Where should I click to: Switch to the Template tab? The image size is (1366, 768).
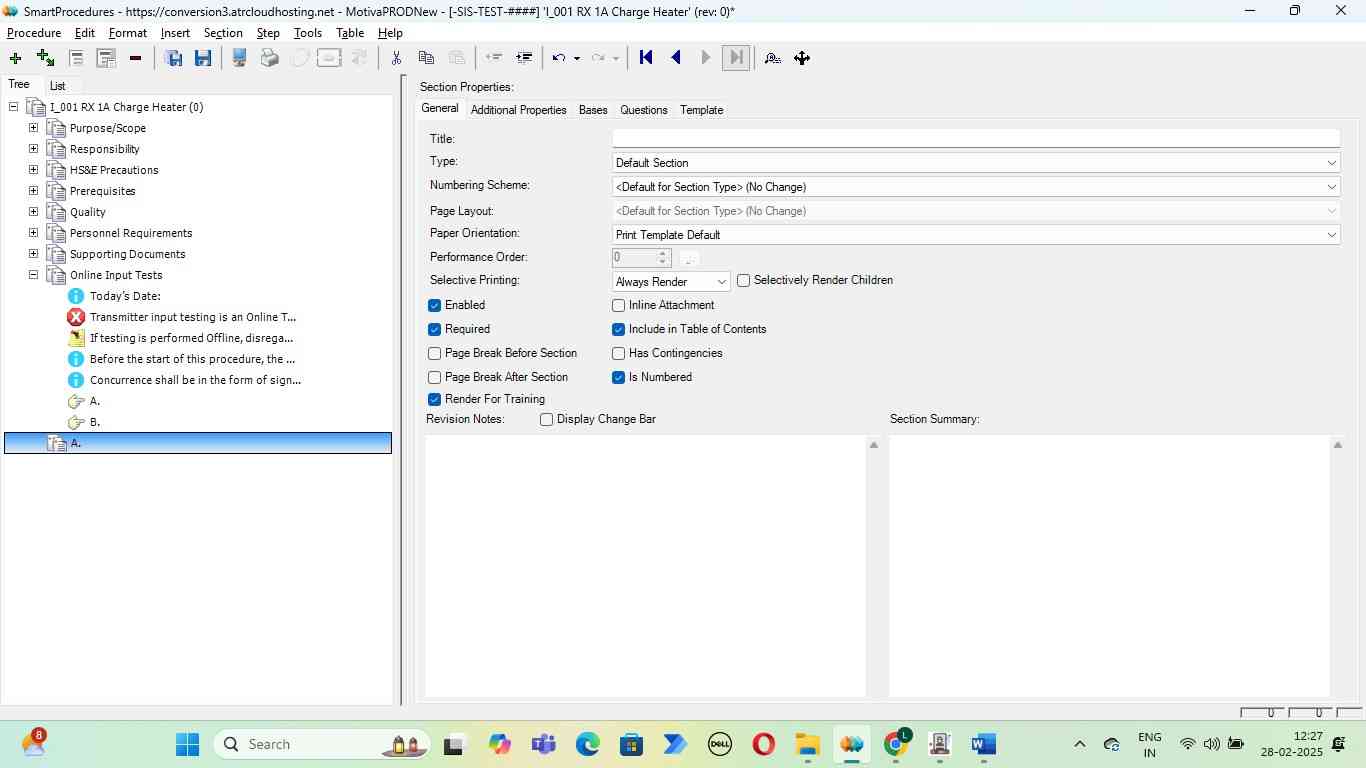point(701,110)
